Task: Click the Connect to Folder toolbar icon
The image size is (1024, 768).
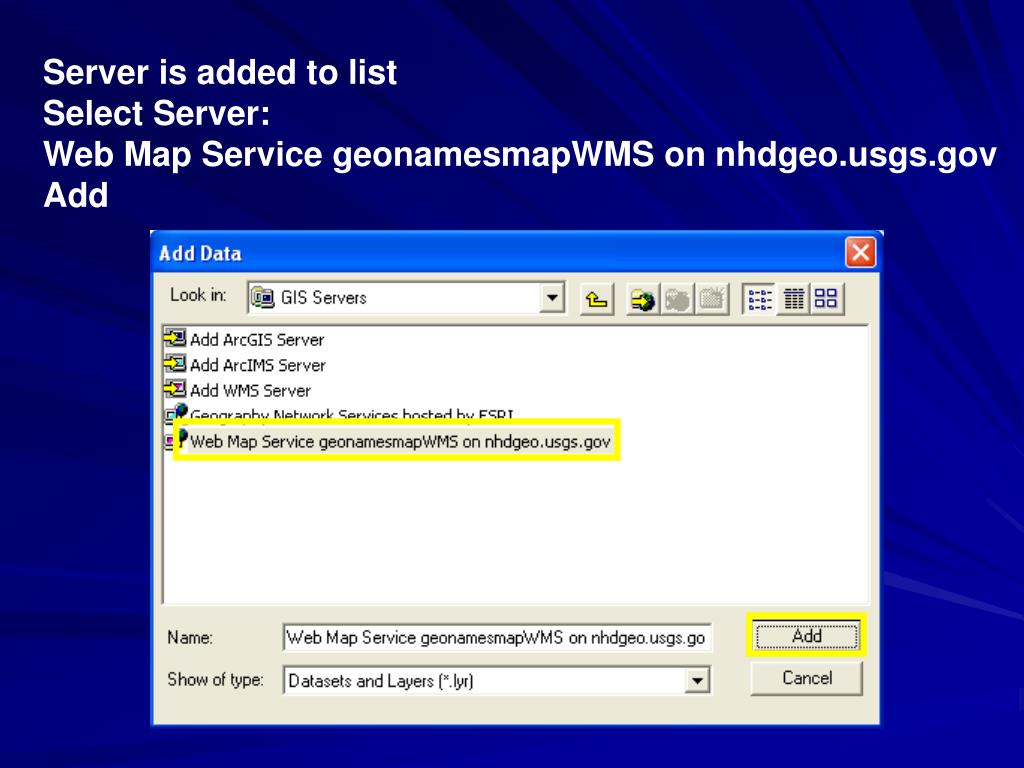Action: [643, 299]
